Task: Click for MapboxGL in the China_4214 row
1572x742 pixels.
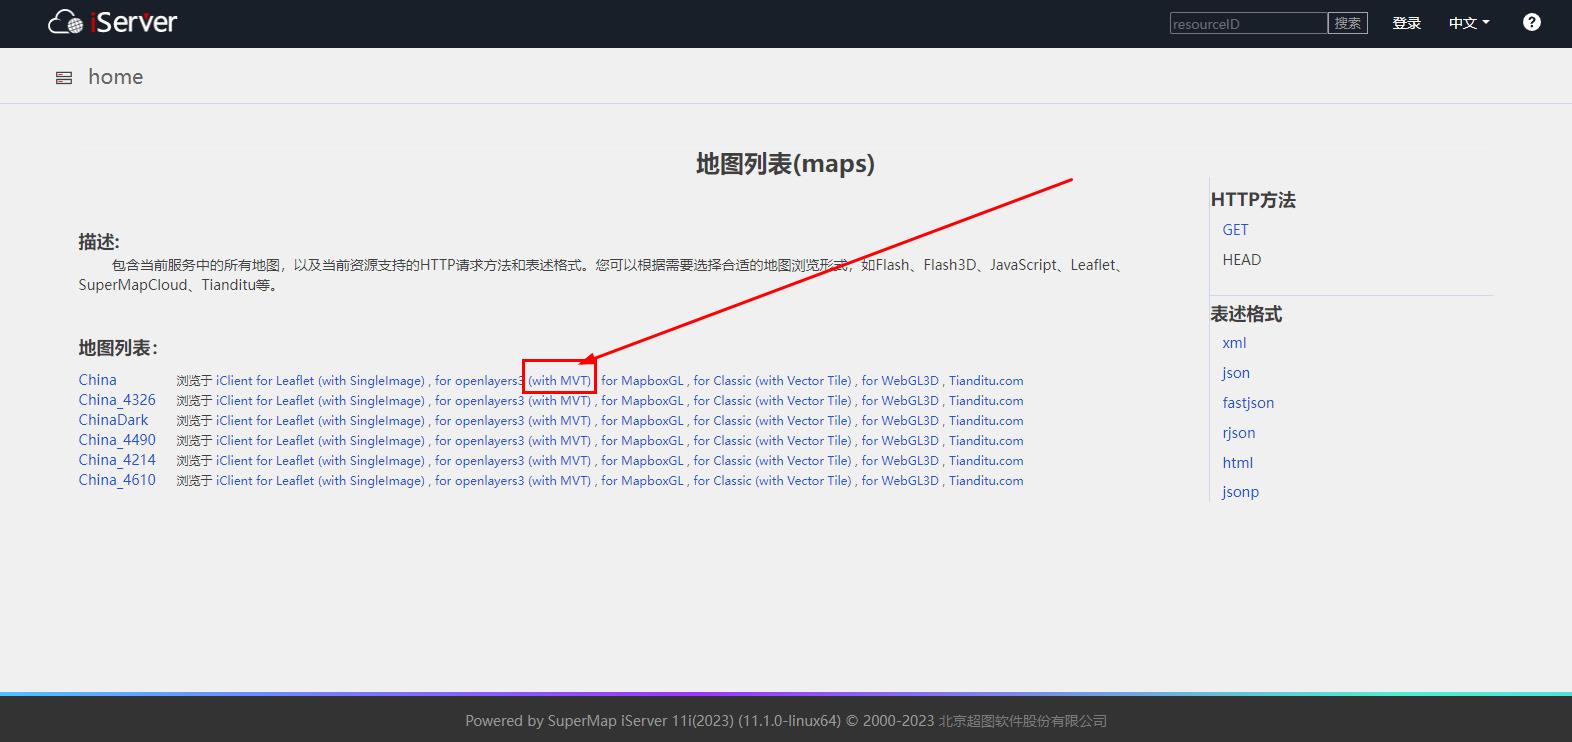Action: [642, 461]
